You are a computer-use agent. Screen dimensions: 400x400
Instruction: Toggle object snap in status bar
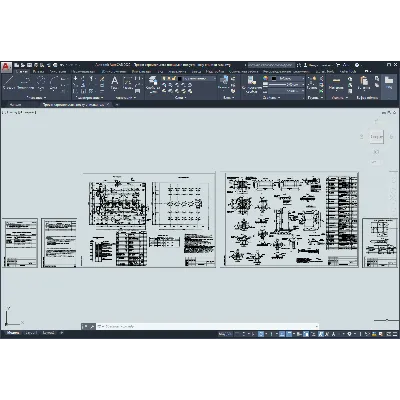289,334
